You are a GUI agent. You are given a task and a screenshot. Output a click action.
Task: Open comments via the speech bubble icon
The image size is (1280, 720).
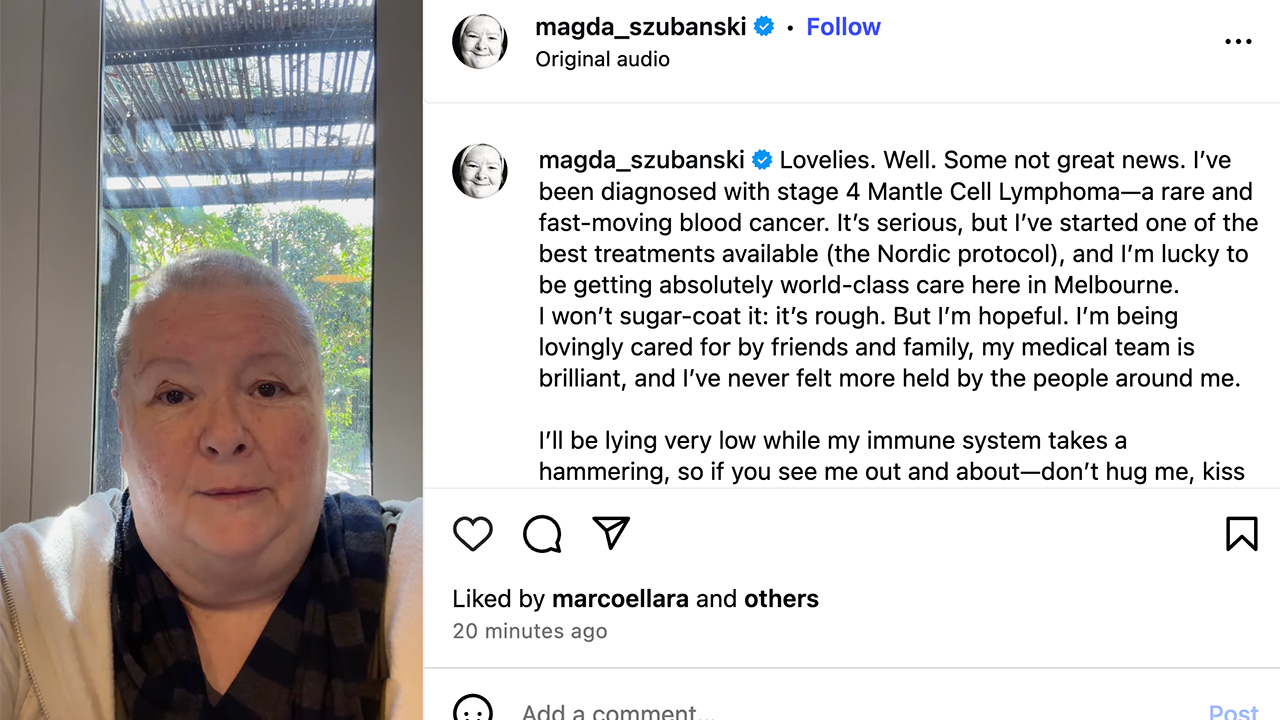[542, 534]
